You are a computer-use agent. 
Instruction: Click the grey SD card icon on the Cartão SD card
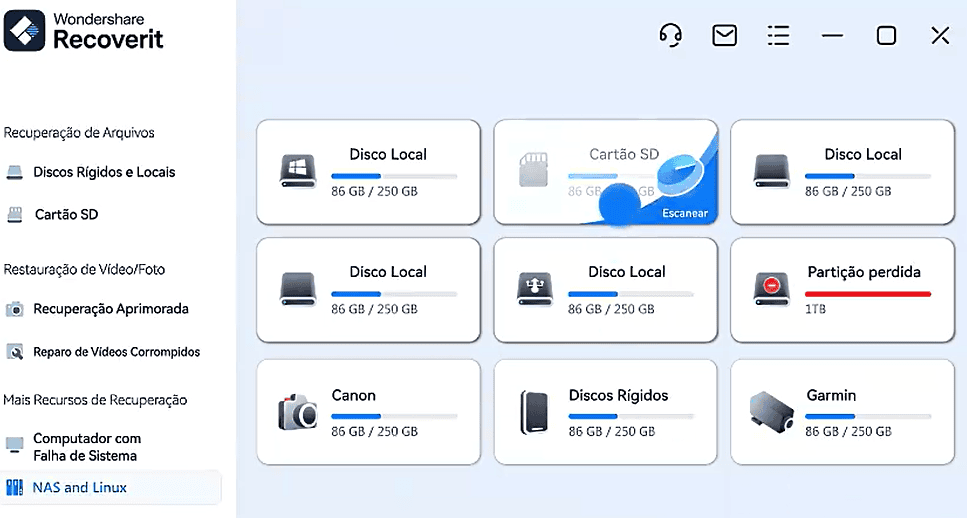(x=533, y=171)
